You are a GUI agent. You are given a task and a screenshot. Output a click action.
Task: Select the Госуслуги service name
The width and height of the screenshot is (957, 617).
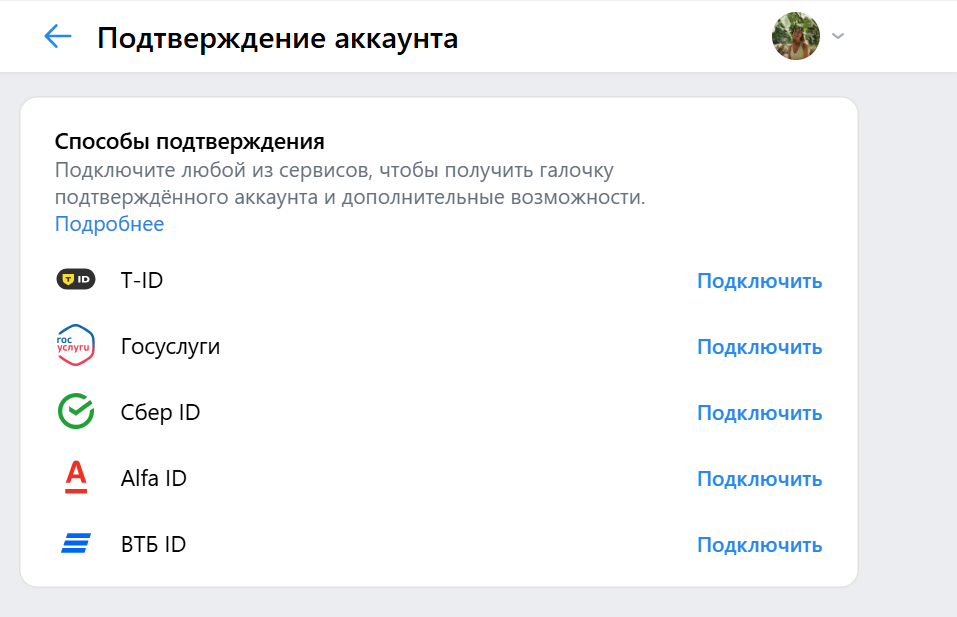[x=170, y=346]
